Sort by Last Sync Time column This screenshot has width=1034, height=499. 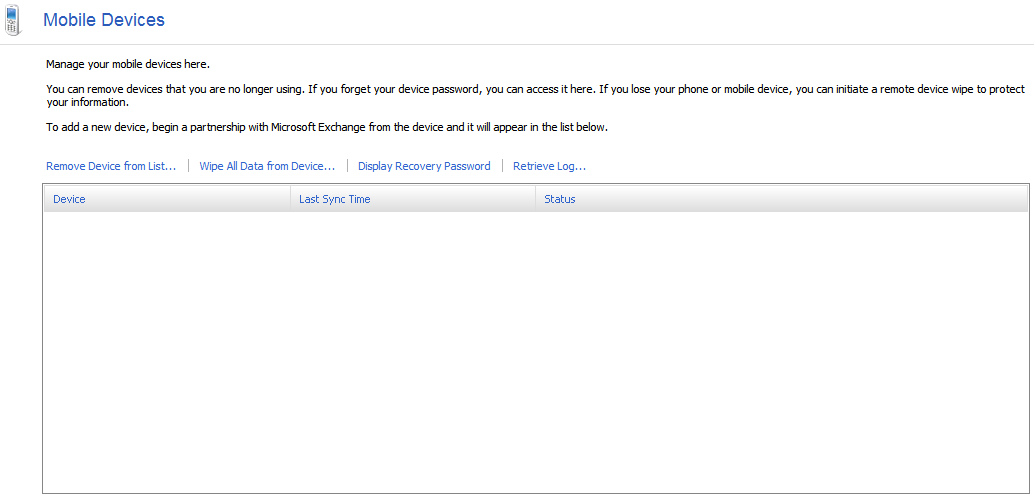tap(334, 199)
